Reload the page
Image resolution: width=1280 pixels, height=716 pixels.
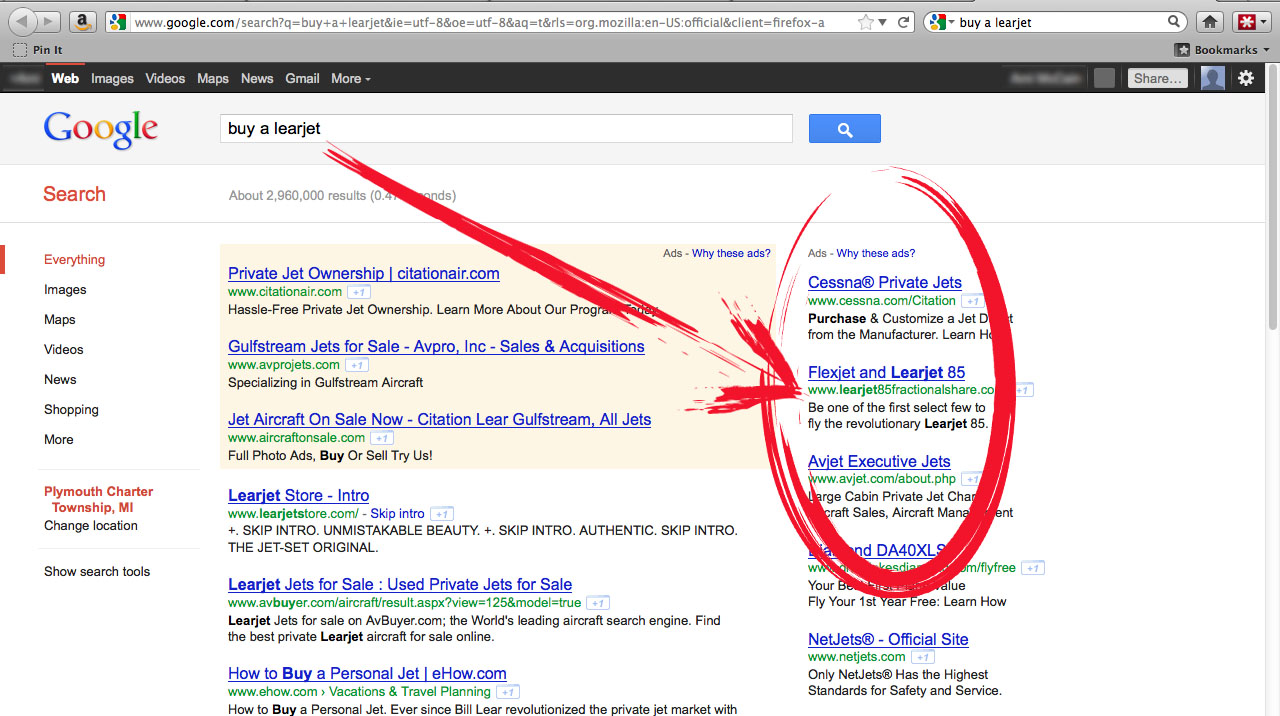point(903,22)
